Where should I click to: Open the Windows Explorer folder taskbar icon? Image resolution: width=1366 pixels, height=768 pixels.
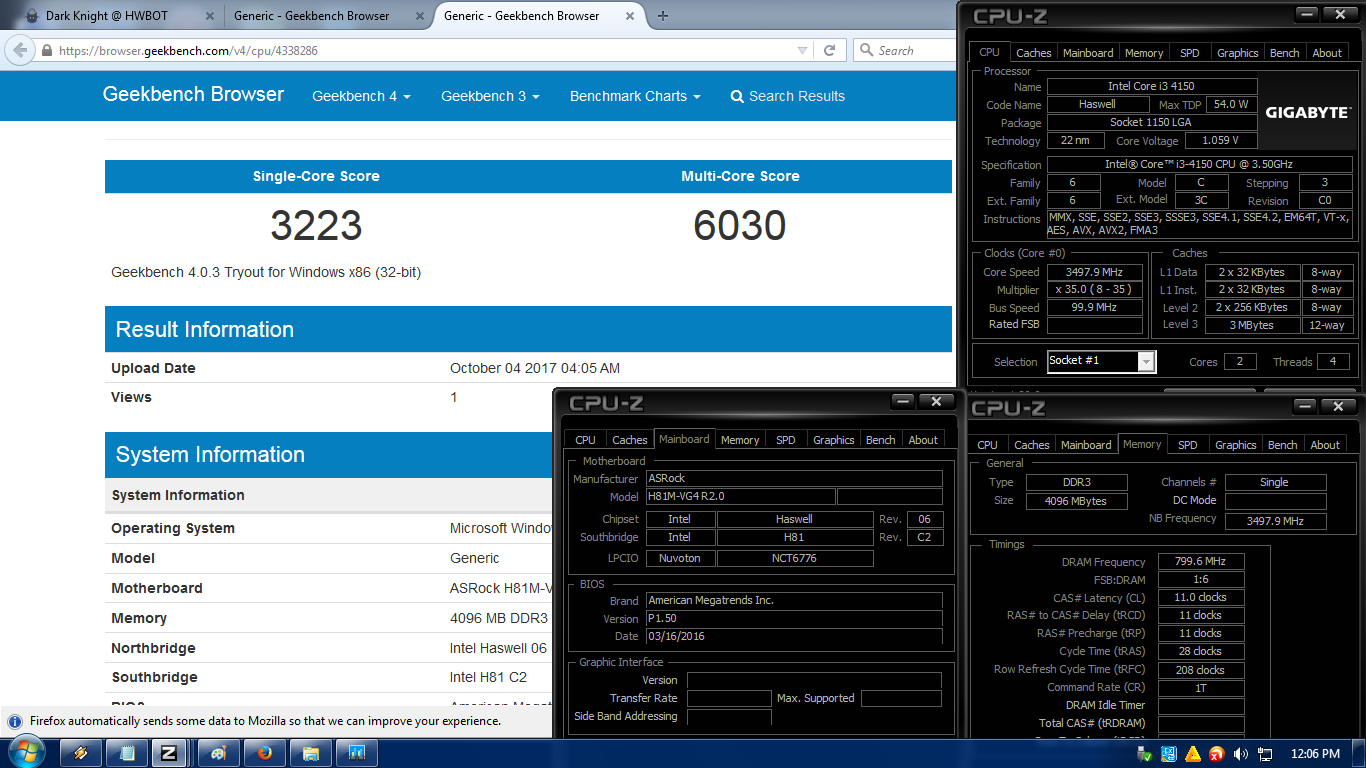click(x=310, y=753)
